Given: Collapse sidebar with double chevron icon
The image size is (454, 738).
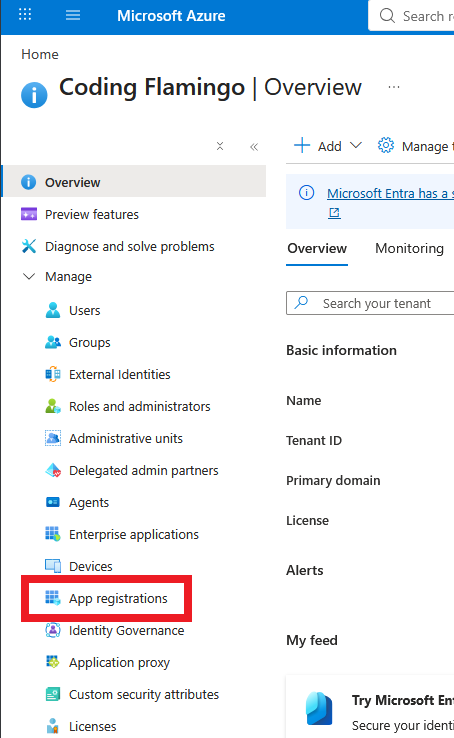Looking at the screenshot, I should tap(254, 147).
